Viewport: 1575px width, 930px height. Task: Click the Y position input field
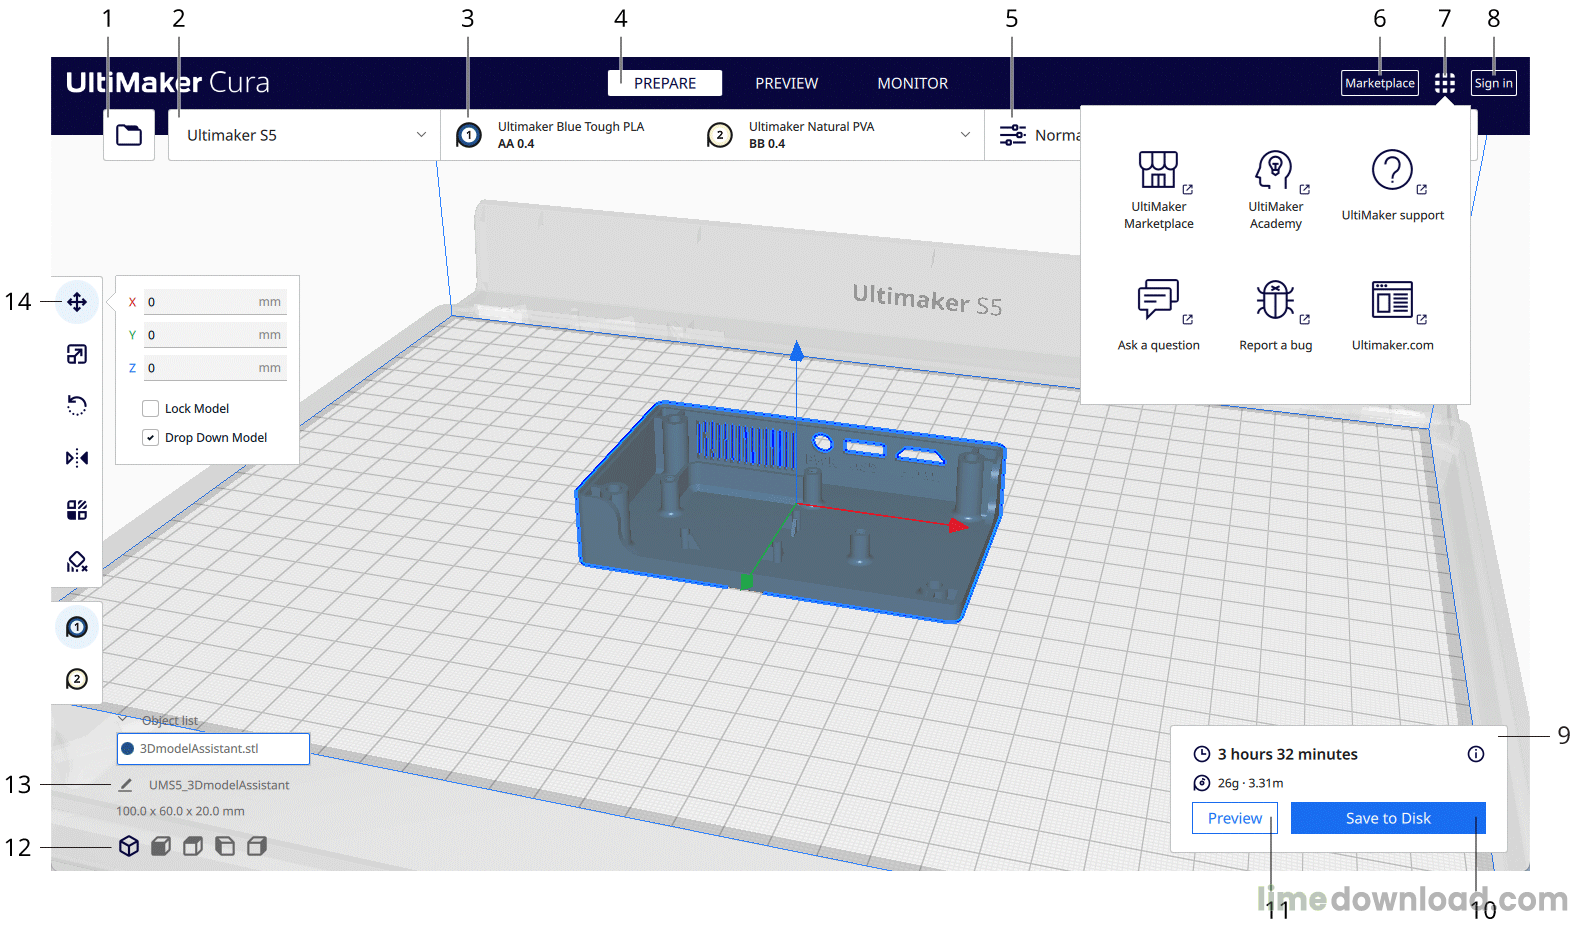215,335
